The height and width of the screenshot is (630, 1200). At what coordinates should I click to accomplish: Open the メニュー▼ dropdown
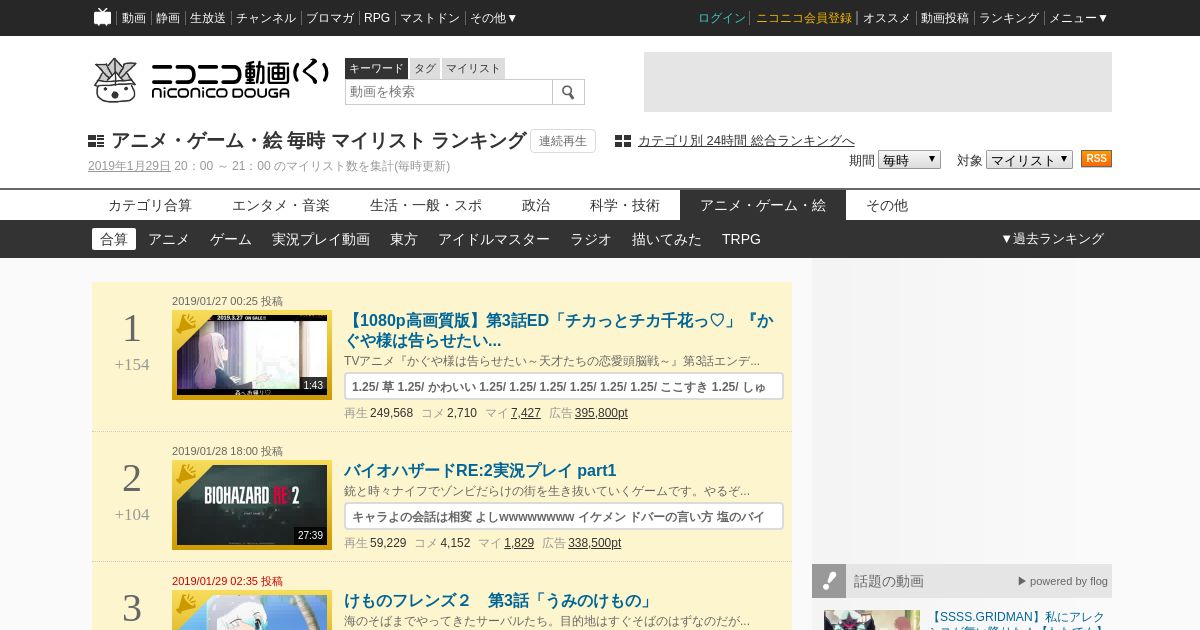[x=1078, y=18]
